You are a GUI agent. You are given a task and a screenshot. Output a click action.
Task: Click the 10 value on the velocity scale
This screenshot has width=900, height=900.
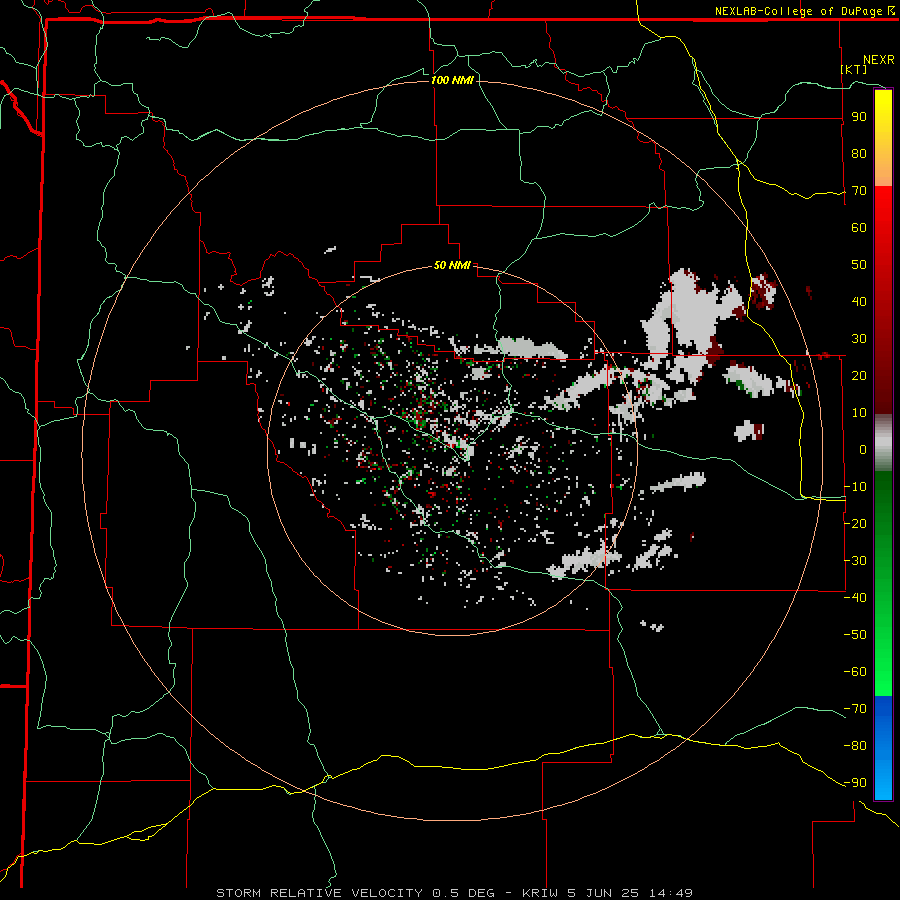pyautogui.click(x=859, y=413)
